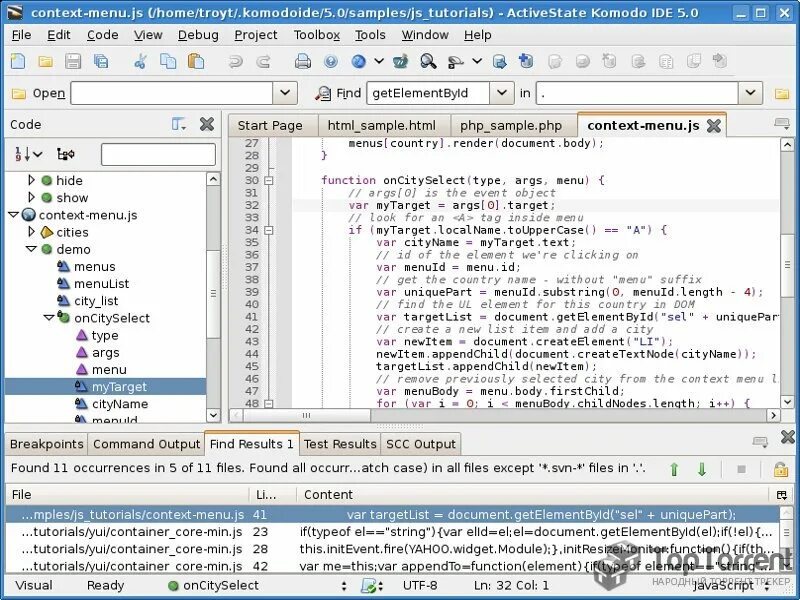Screen dimensions: 800x600
Task: Click the Find magnifier toolbar icon
Action: (428, 62)
